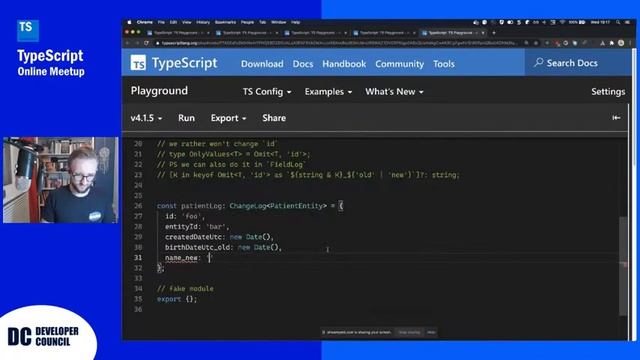
Task: Click line number 36 in the gutter
Action: 138,309
